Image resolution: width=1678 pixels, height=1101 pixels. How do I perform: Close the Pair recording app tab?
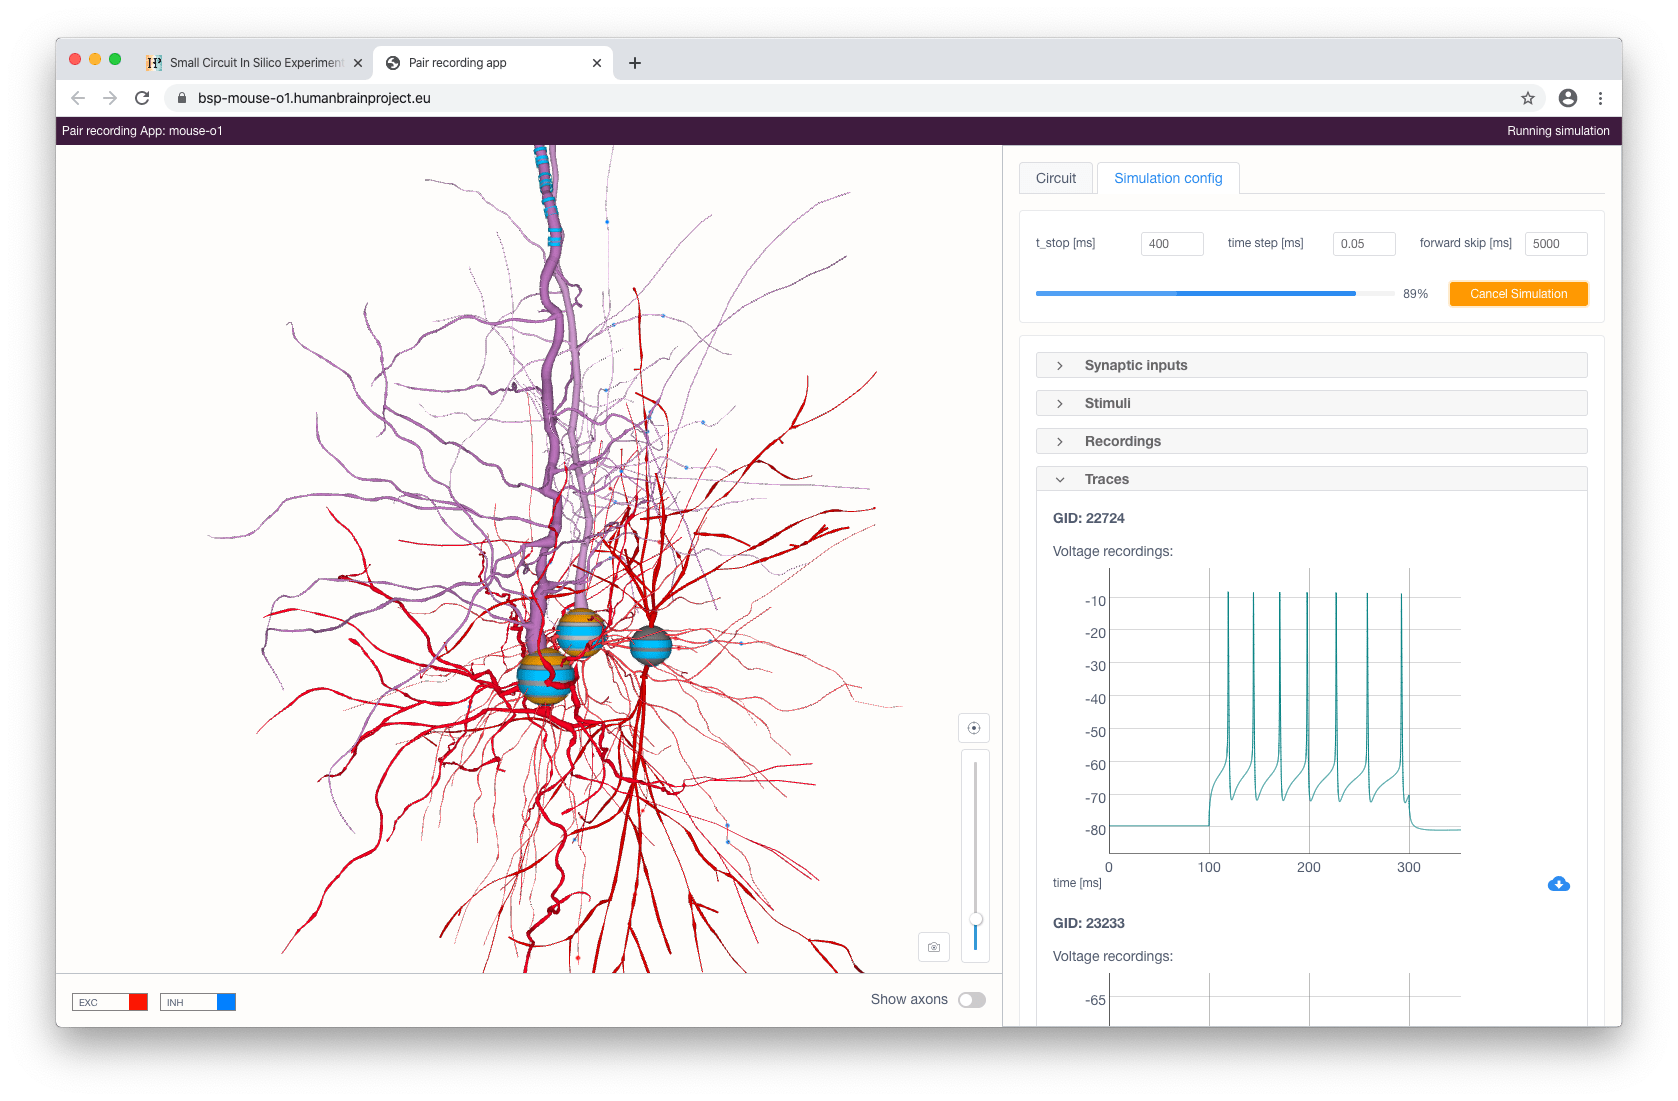(x=597, y=63)
